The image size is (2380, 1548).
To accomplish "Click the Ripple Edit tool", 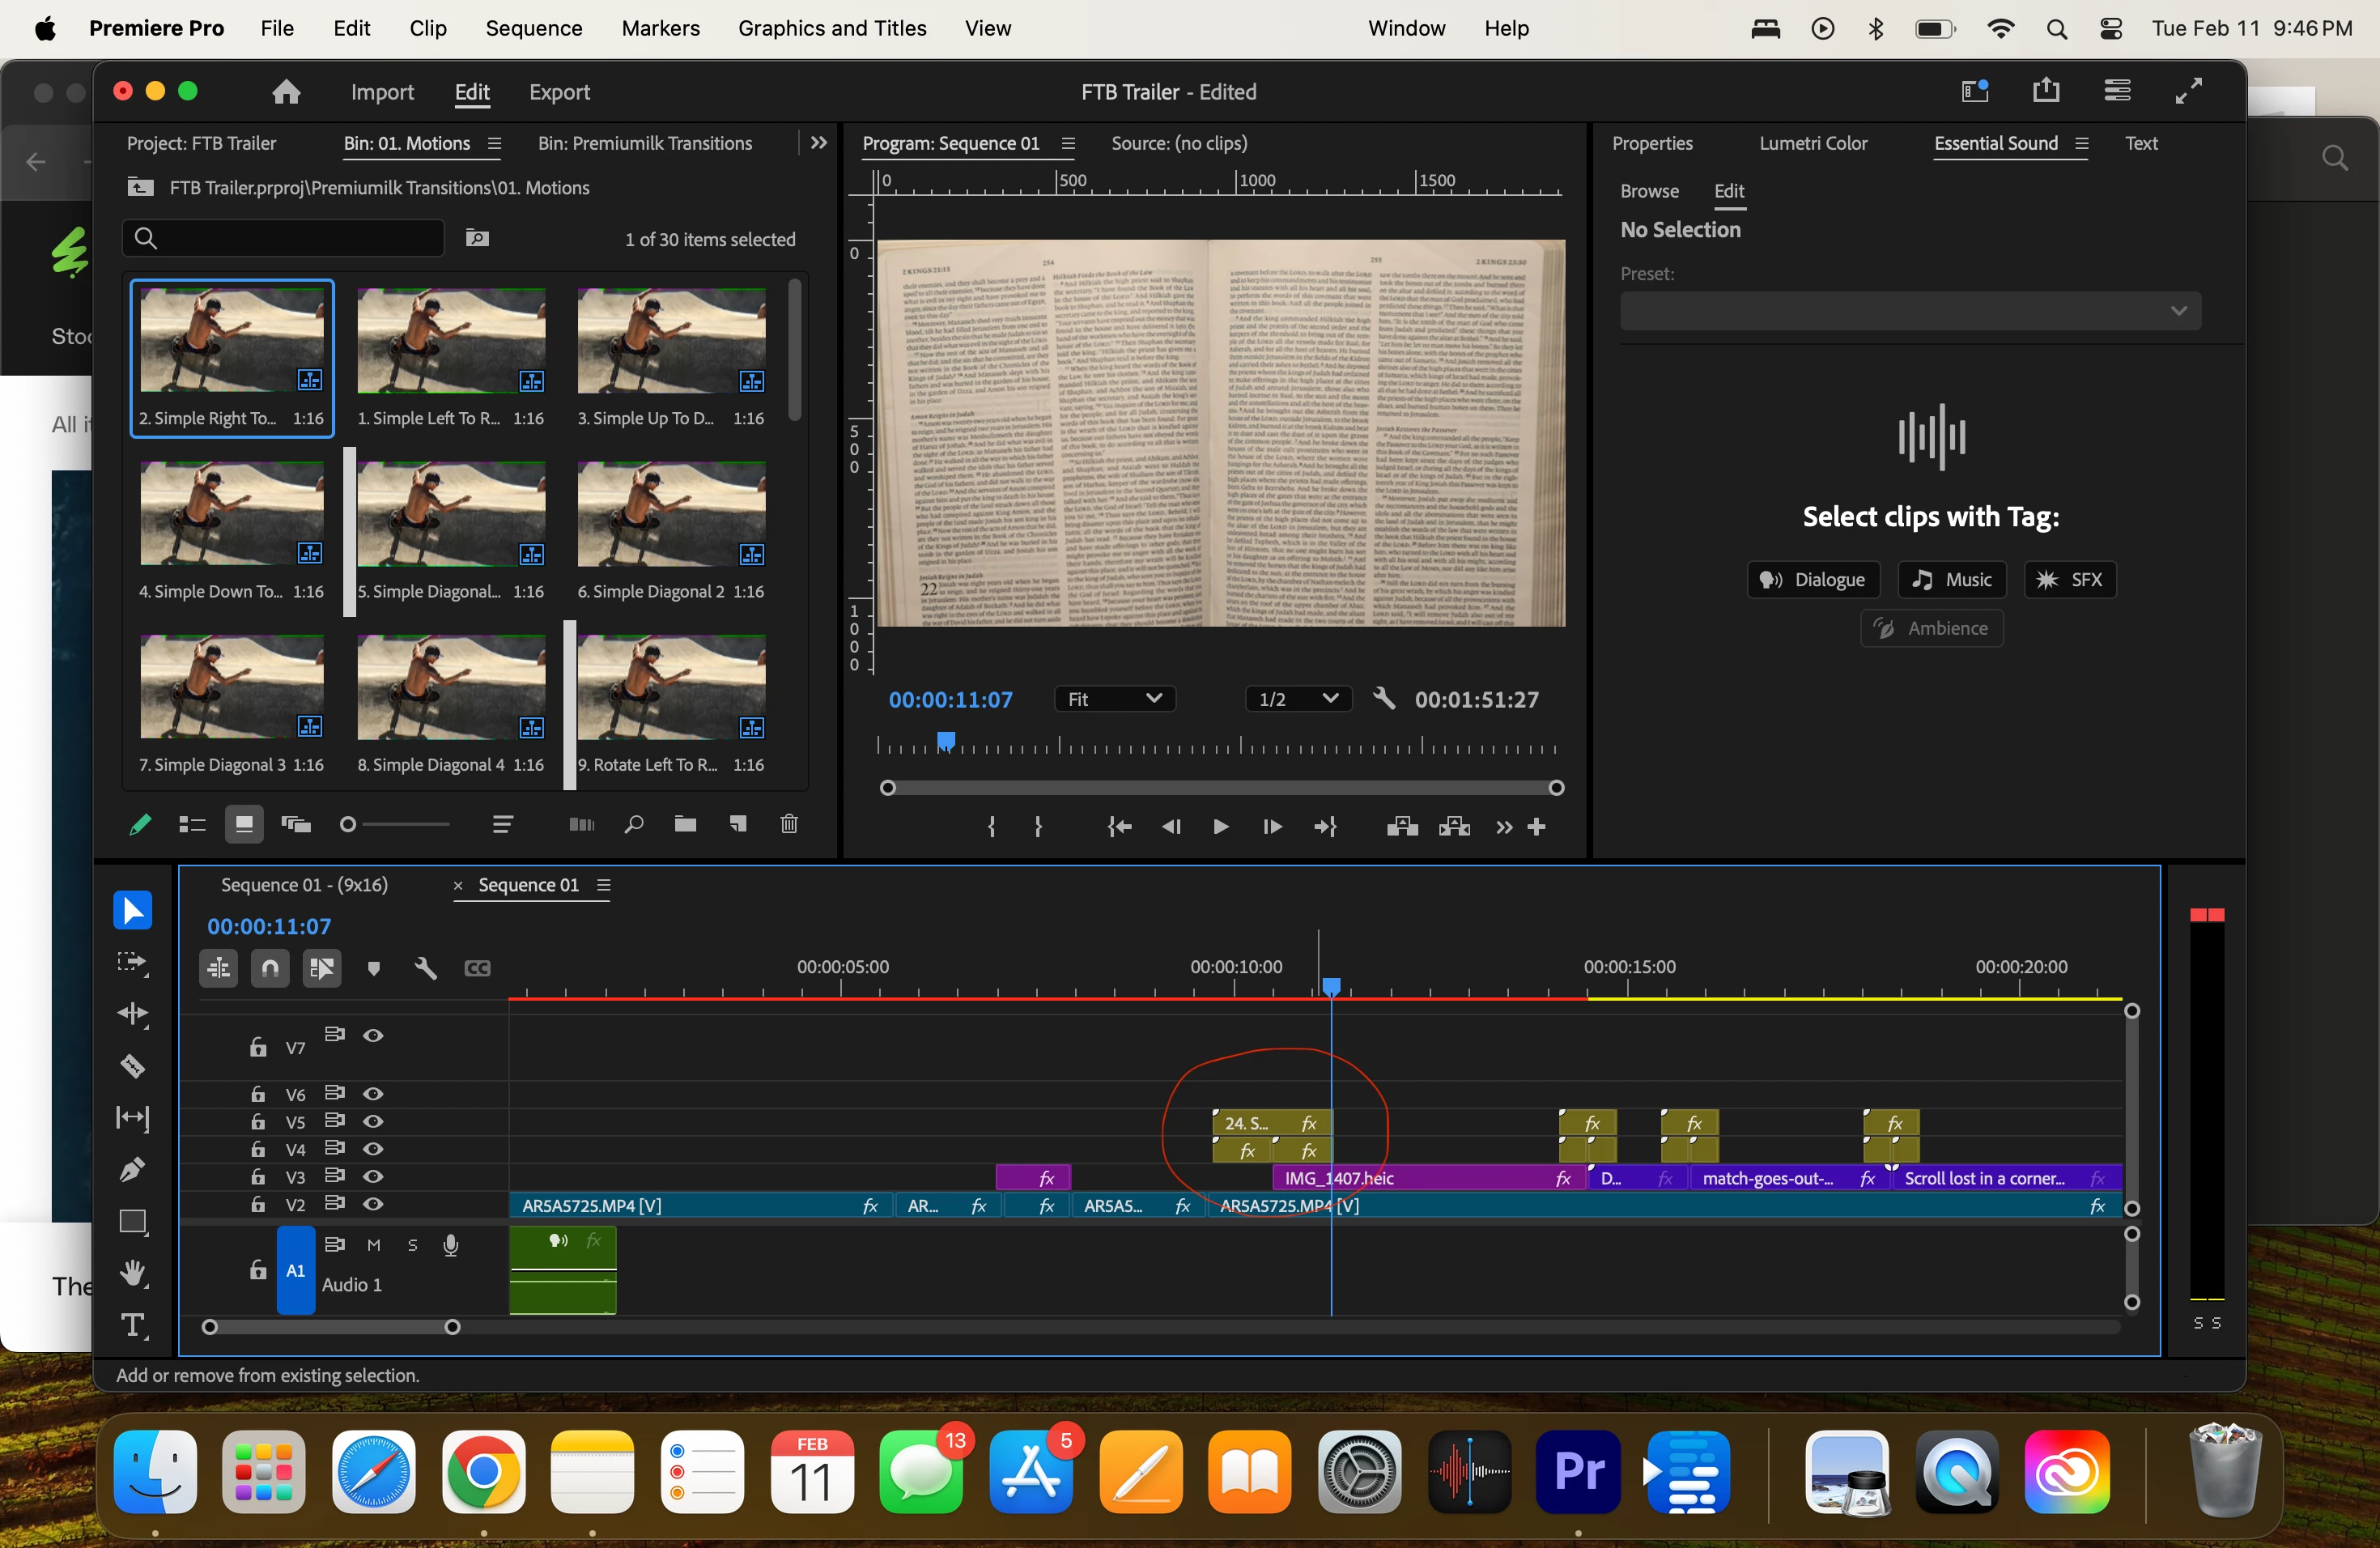I will 133,1013.
